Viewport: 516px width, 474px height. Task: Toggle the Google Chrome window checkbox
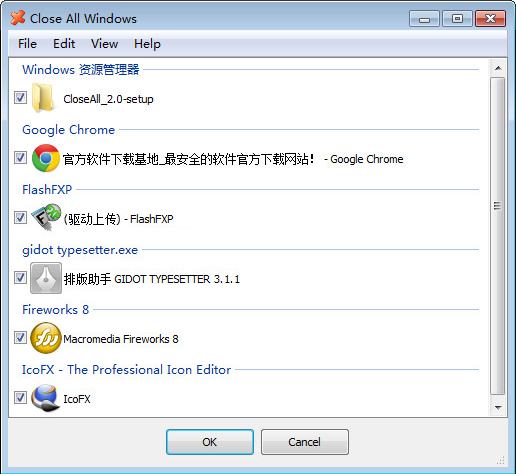point(20,157)
